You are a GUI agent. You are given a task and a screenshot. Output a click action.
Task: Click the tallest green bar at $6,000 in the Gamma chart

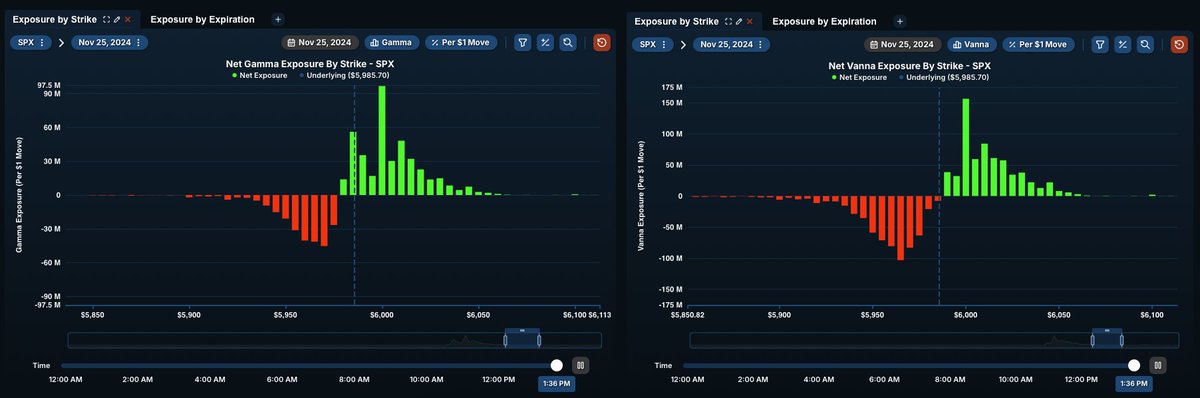coord(382,140)
